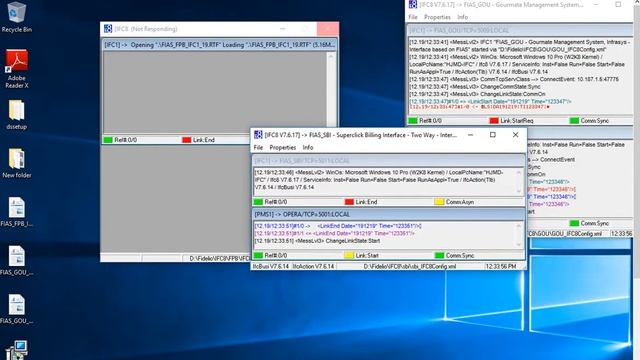
Task: Click IfcBusi V7.6.14 in SBI status bar
Action: coord(271,266)
